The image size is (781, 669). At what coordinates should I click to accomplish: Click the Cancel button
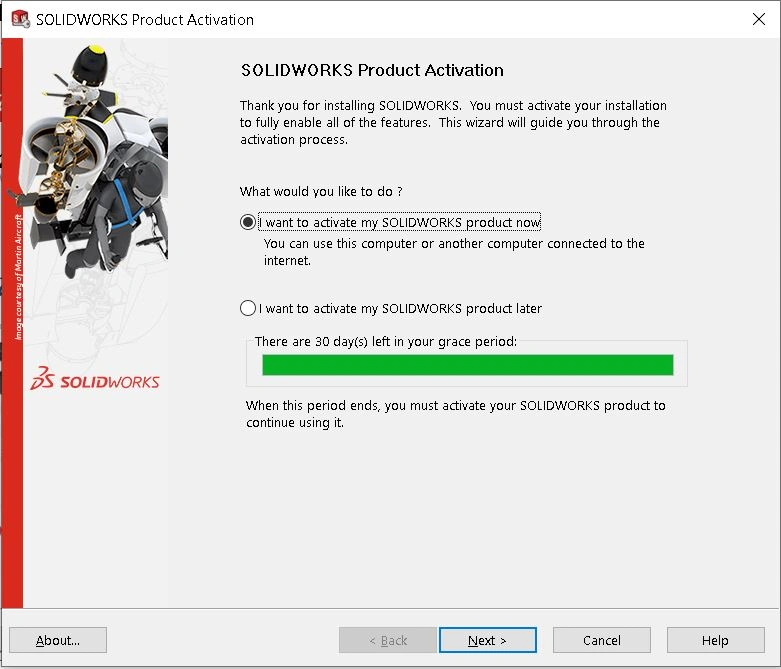(602, 640)
